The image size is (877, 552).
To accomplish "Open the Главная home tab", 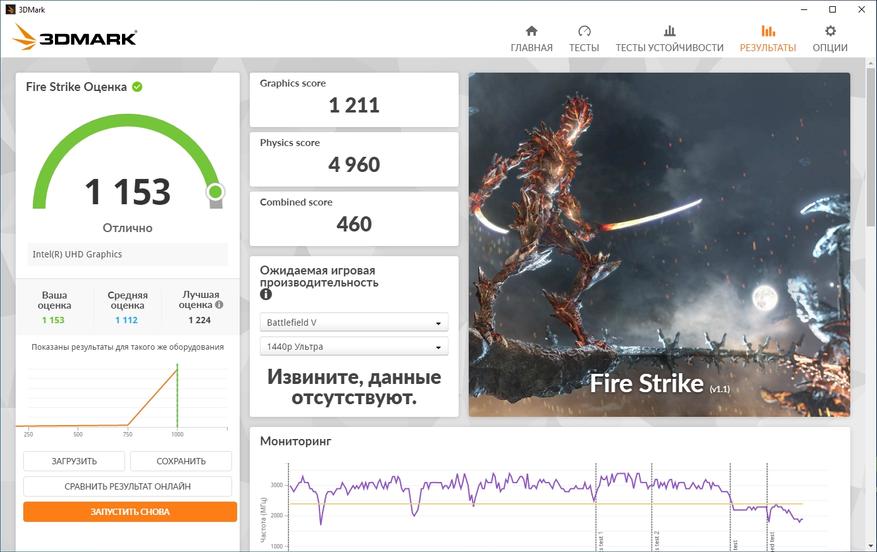I will coord(531,39).
